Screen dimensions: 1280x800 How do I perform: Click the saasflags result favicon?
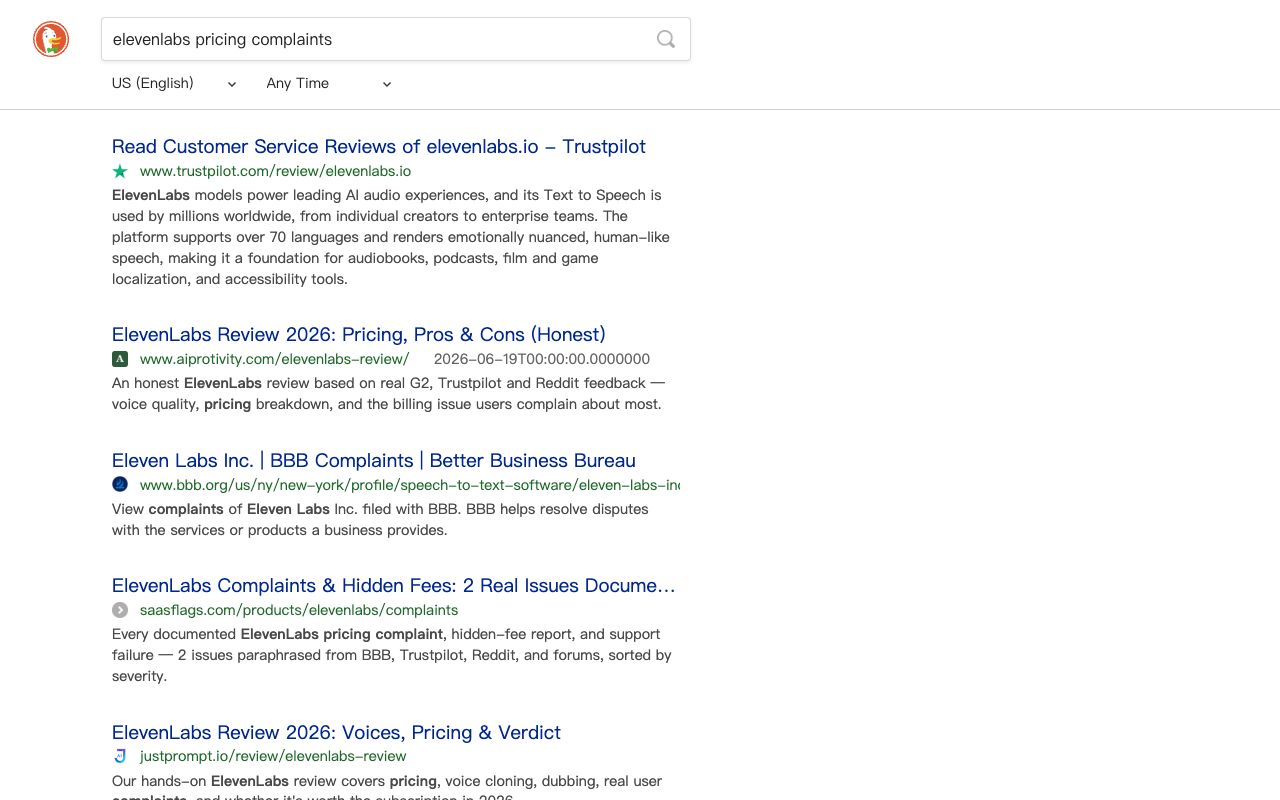[x=120, y=610]
